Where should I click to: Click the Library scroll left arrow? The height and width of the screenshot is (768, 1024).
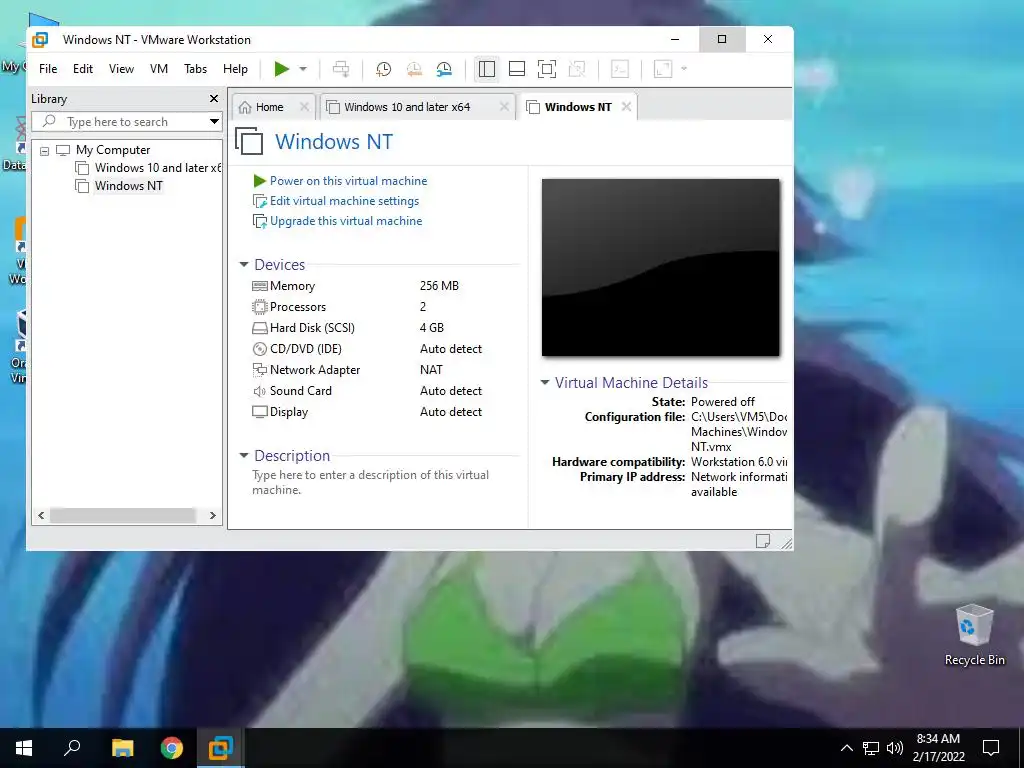click(x=41, y=515)
